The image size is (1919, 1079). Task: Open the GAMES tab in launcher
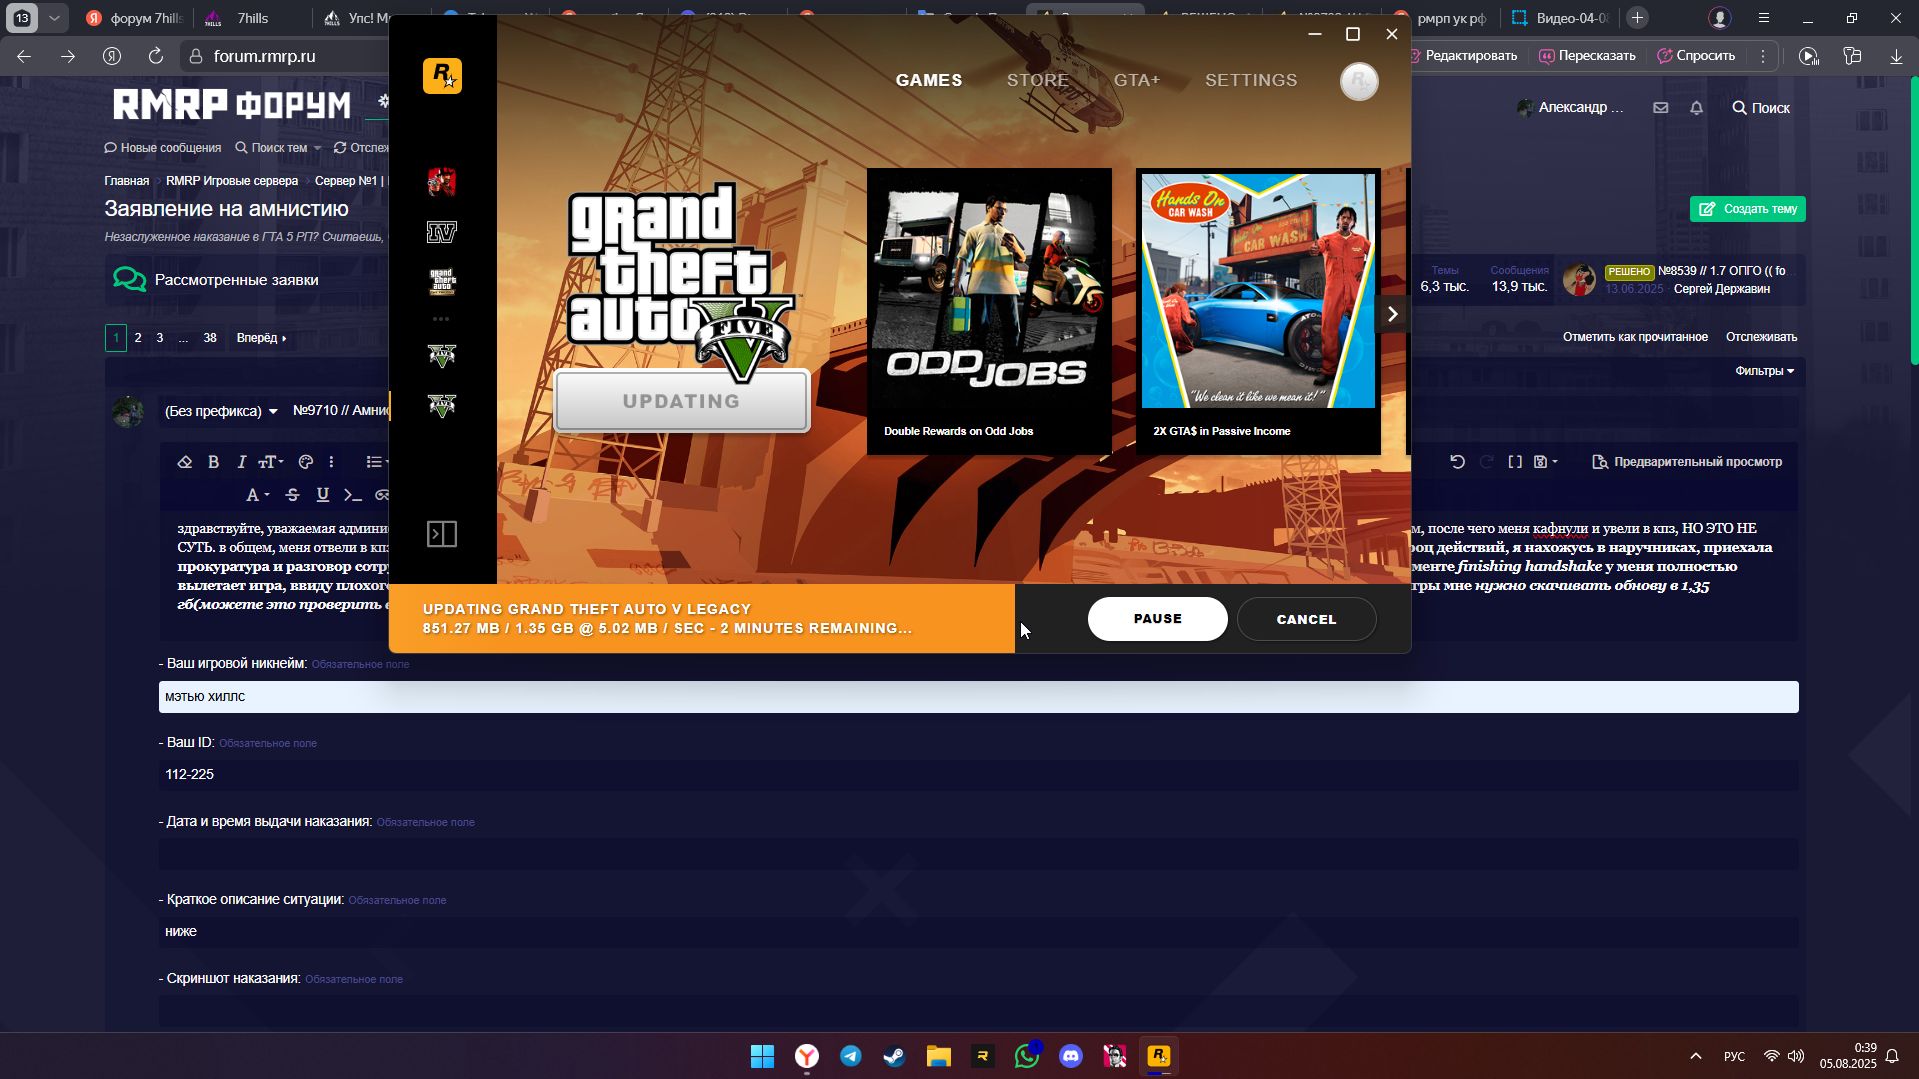[x=929, y=80]
